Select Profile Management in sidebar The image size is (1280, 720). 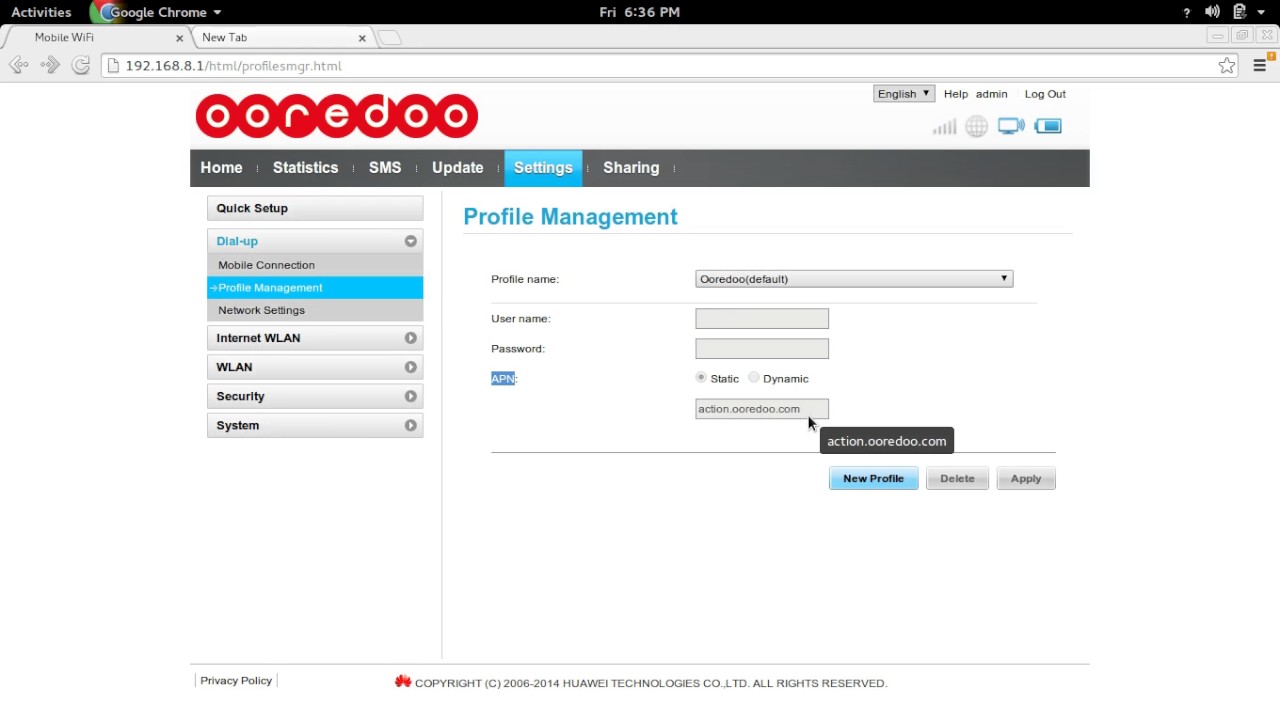[x=315, y=288]
